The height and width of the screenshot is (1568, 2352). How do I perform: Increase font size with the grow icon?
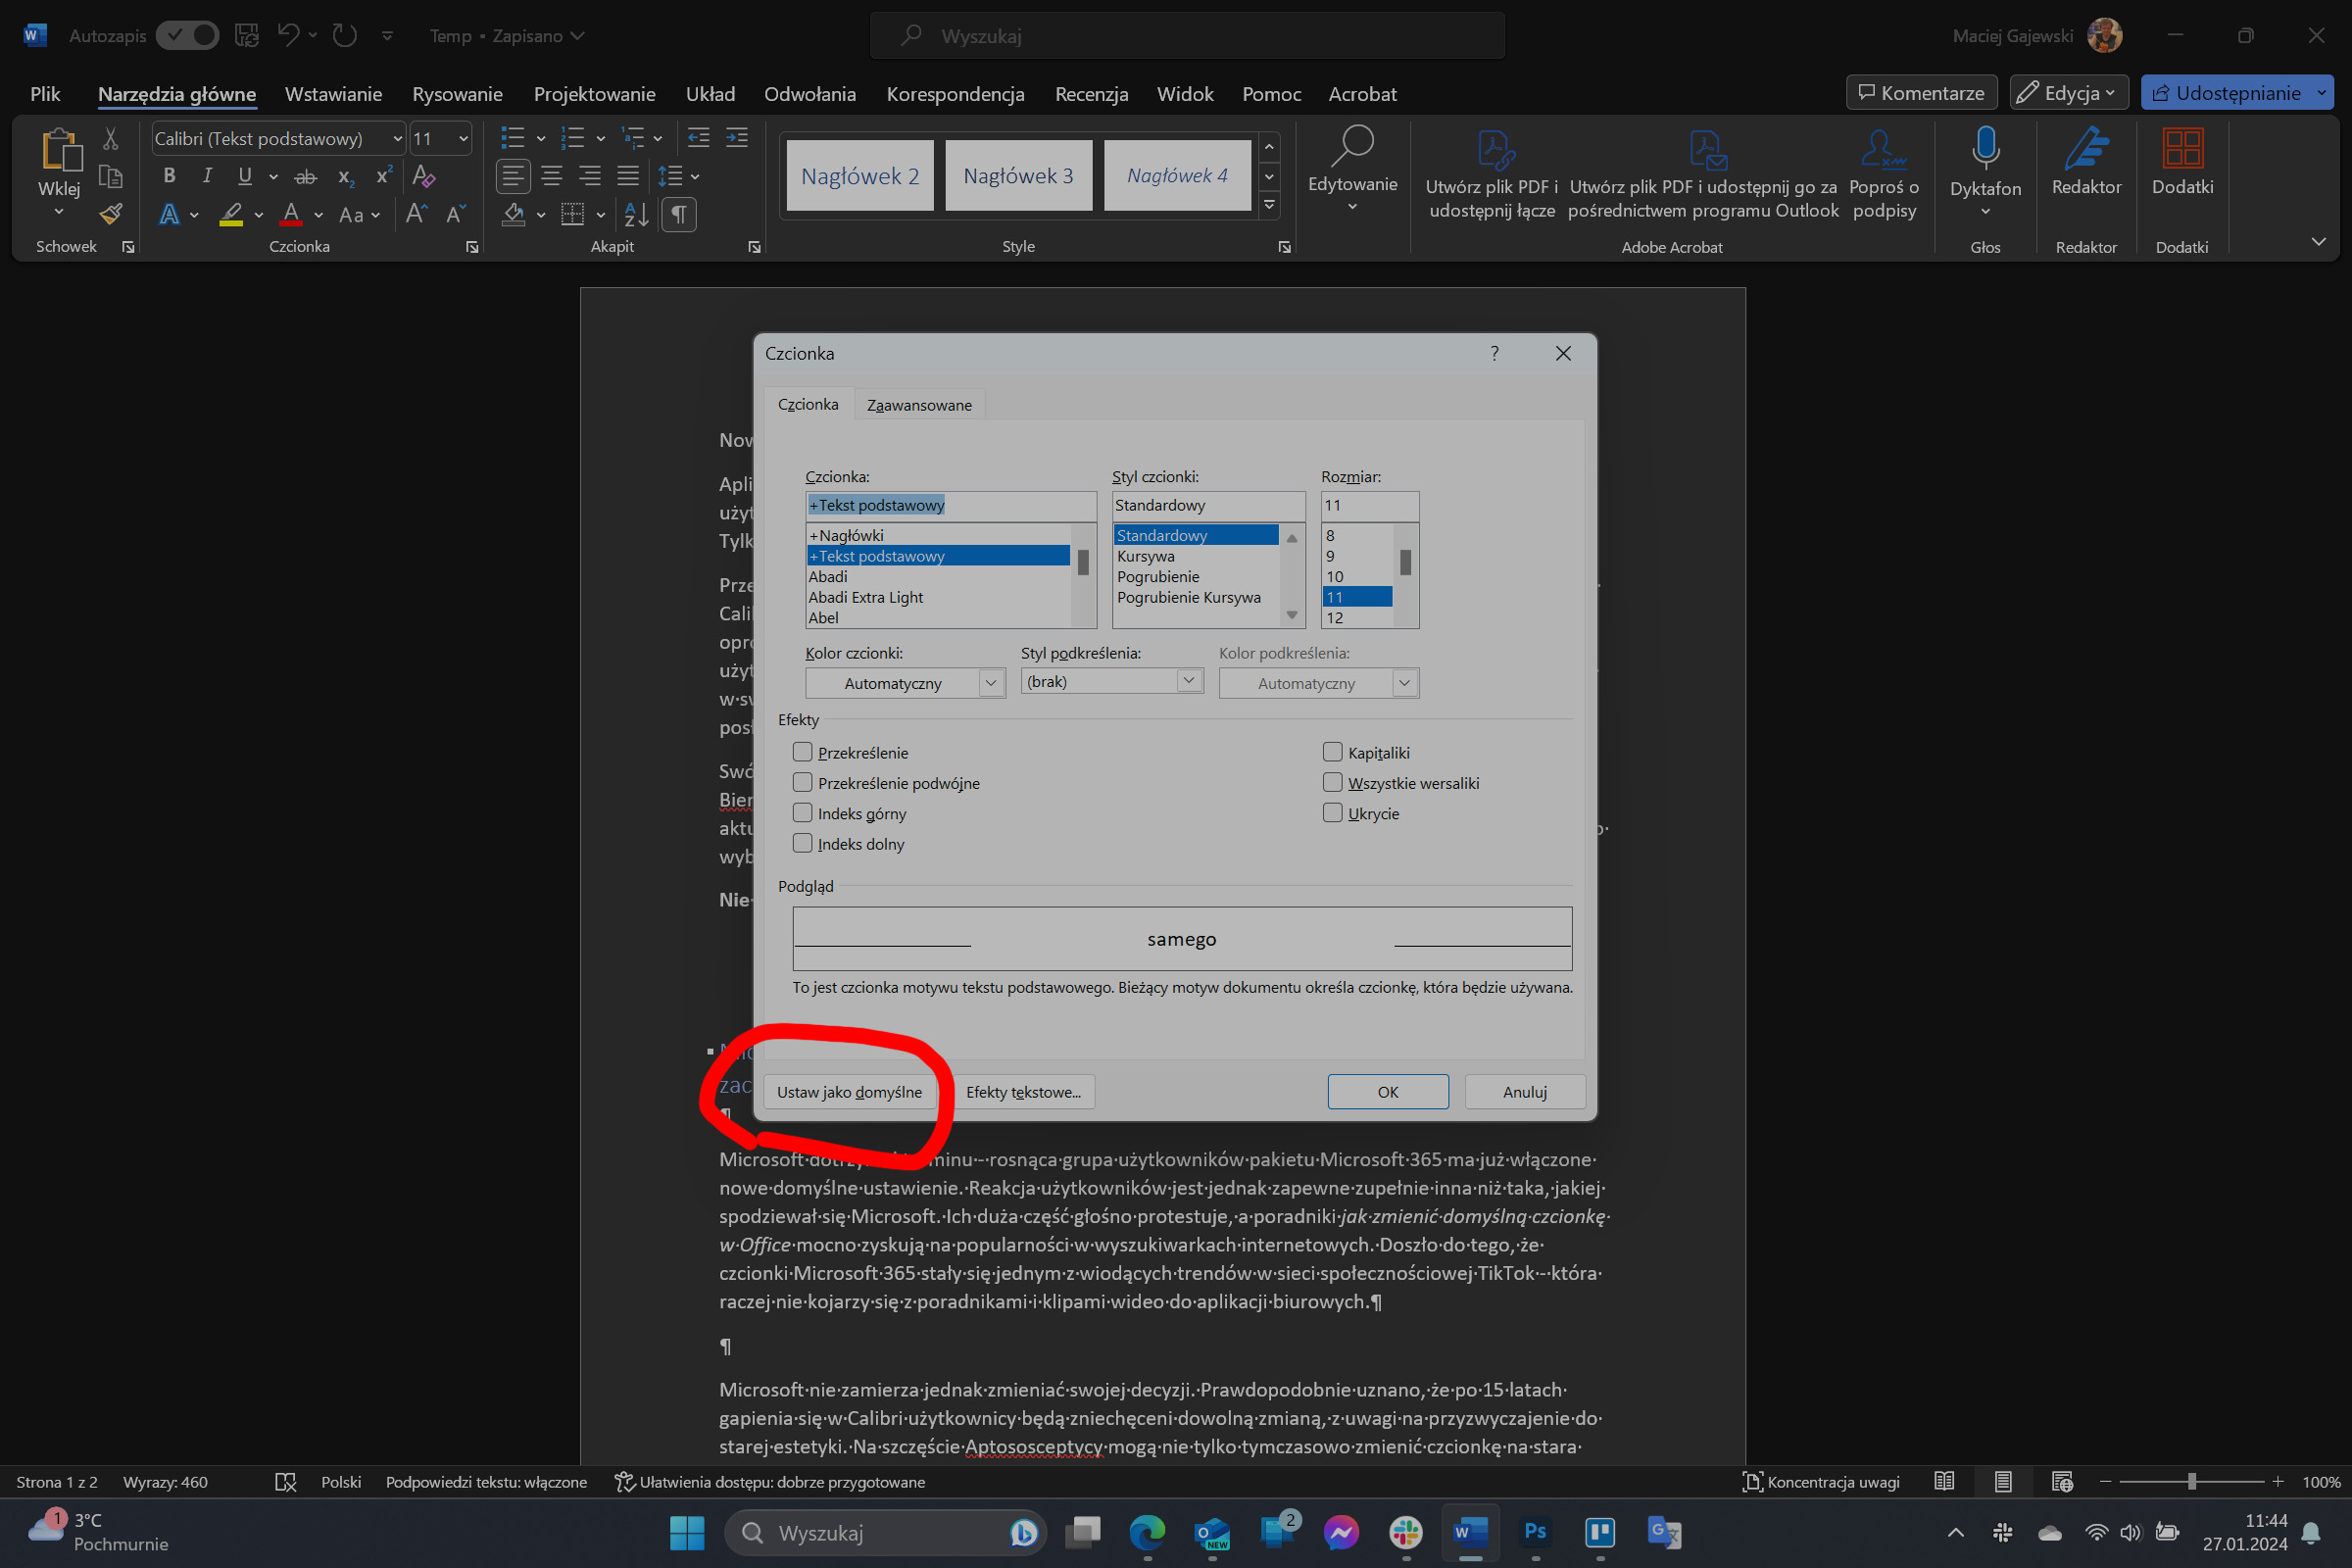416,214
